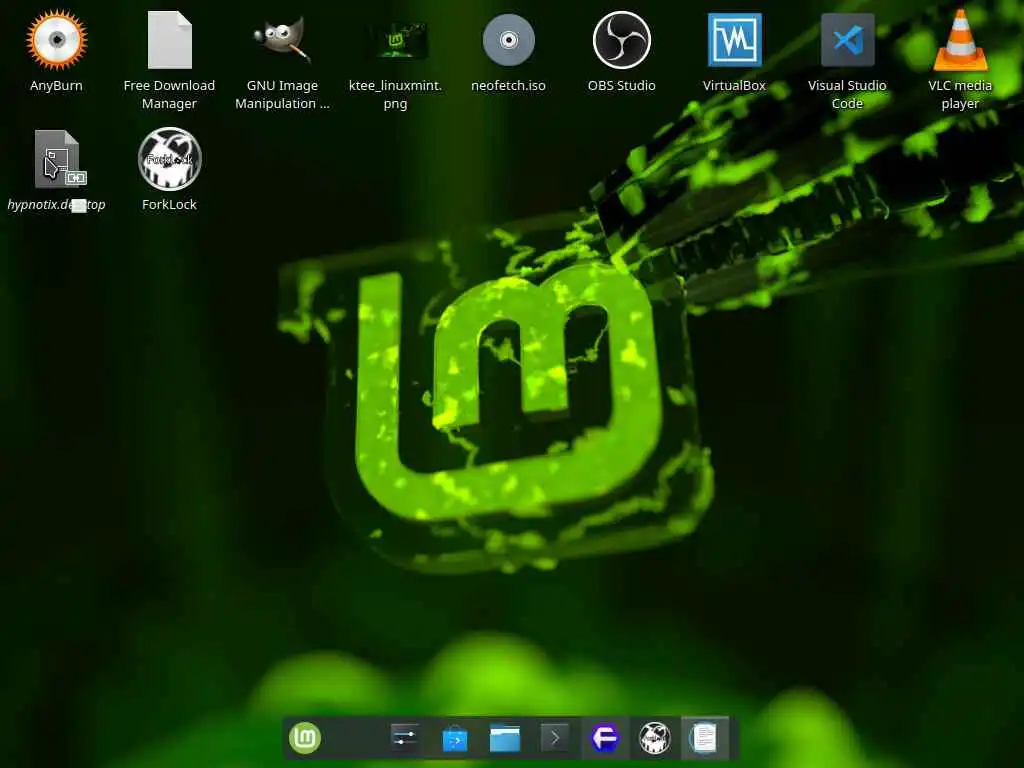The width and height of the screenshot is (1024, 768).
Task: Click the 'GNU Image Manipulation ...' label text
Action: click(282, 95)
